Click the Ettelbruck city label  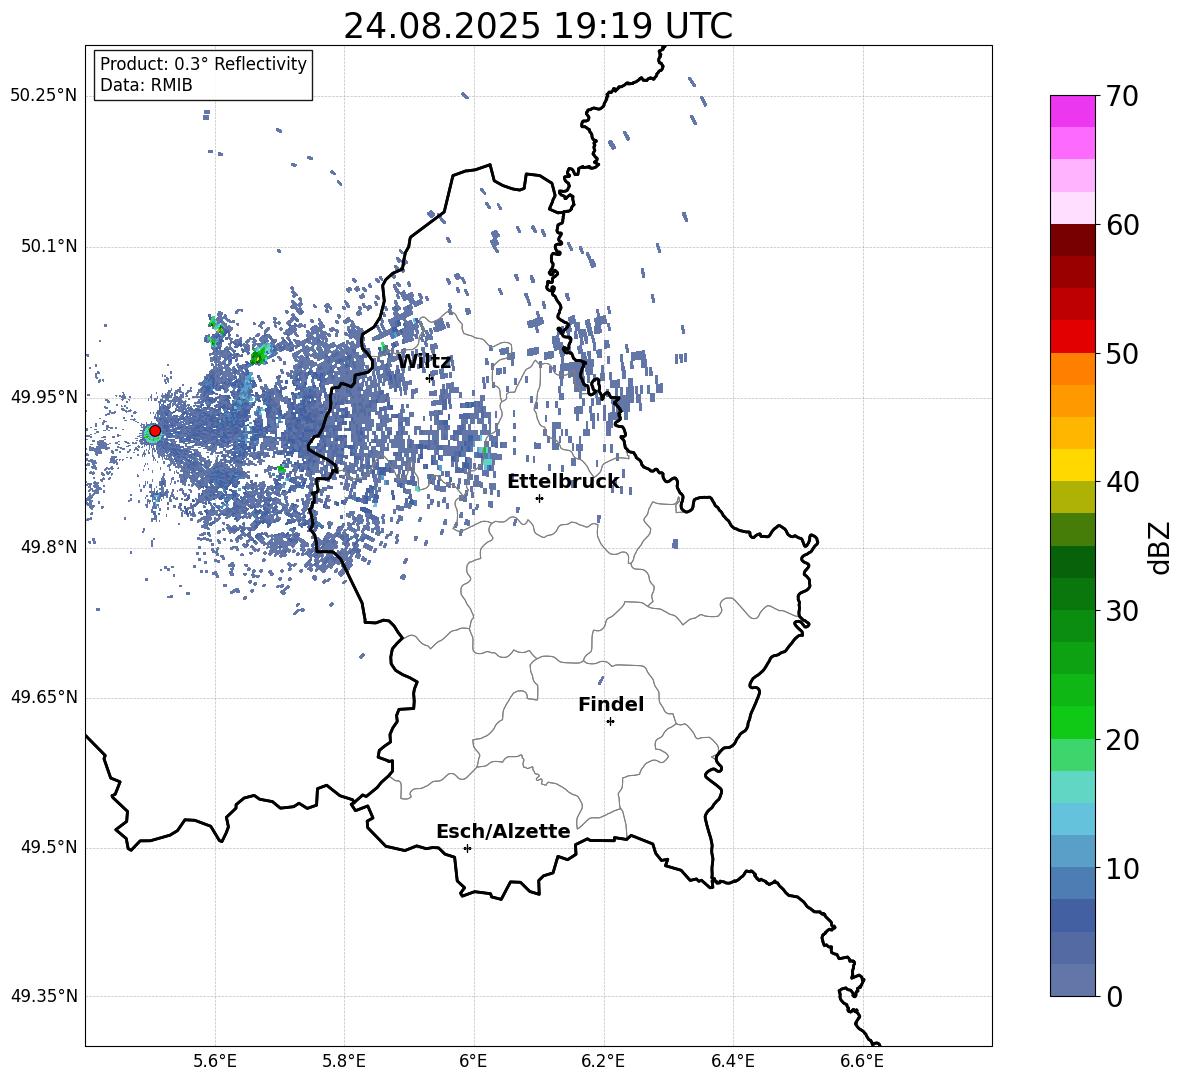click(x=563, y=482)
